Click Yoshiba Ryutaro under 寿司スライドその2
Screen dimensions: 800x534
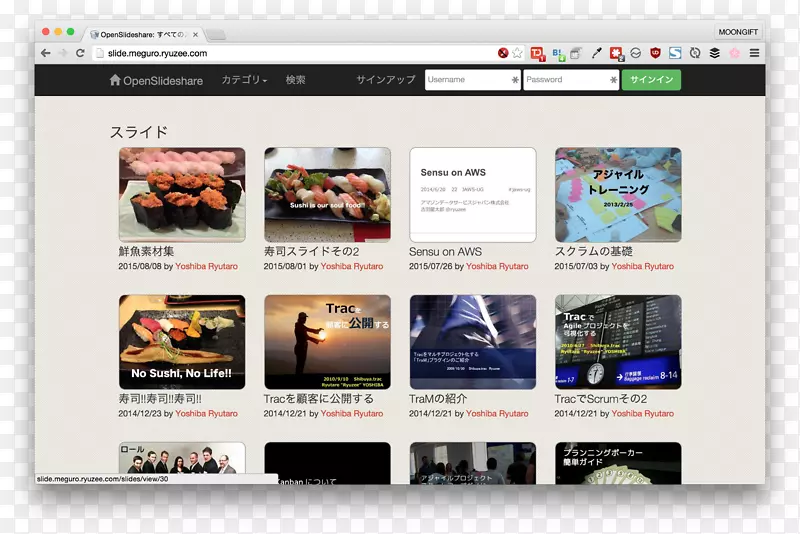352,266
